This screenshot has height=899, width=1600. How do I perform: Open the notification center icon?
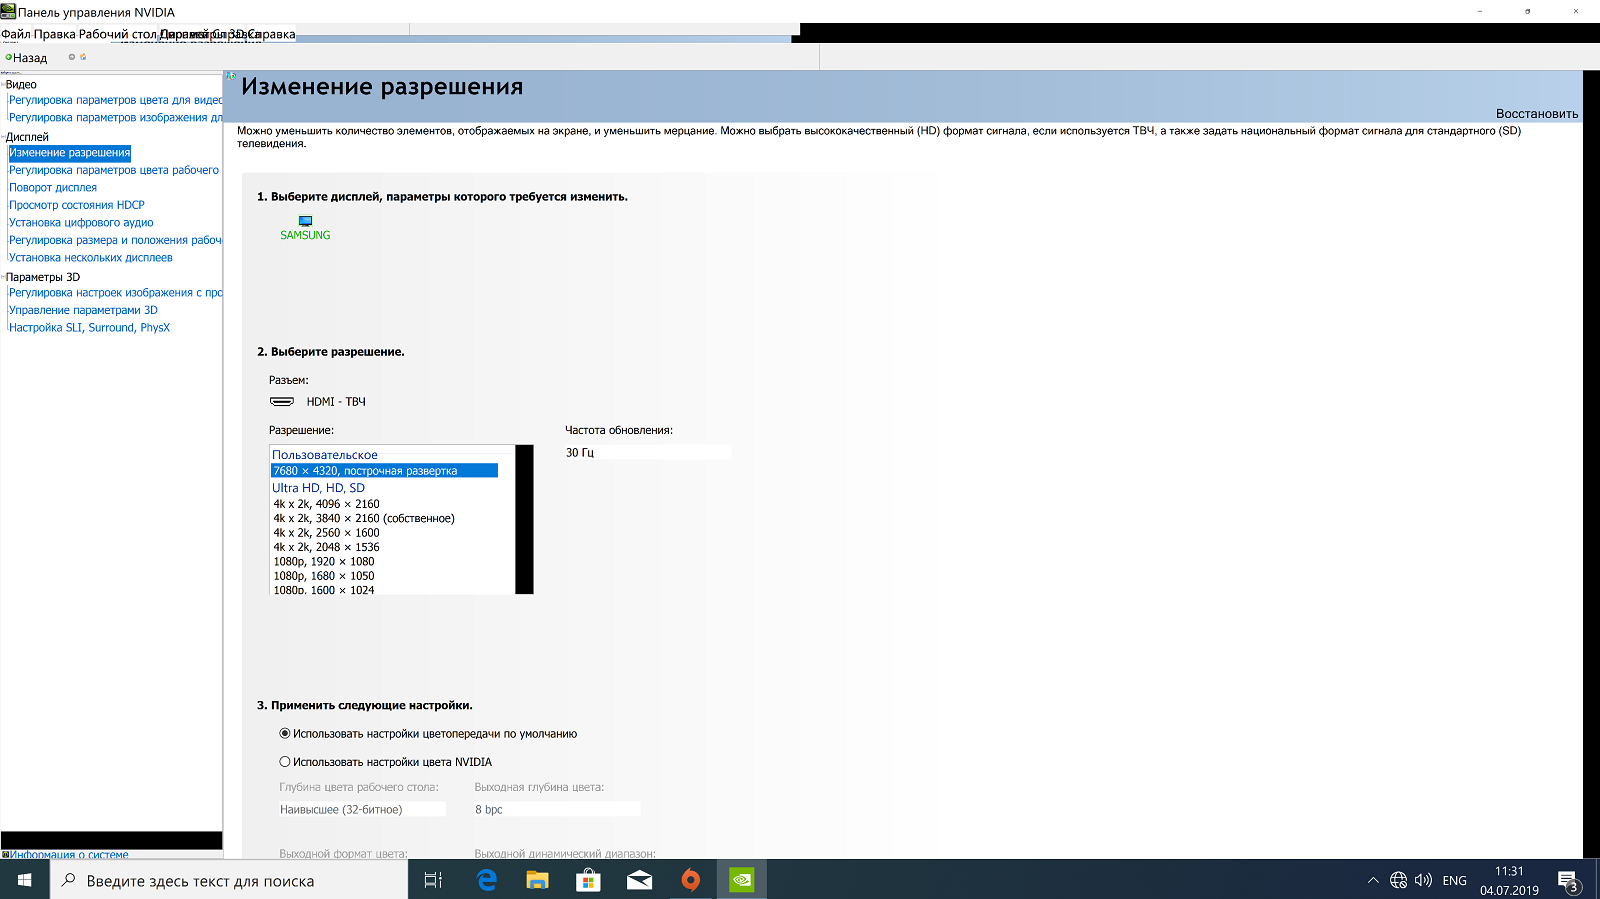tap(1568, 881)
